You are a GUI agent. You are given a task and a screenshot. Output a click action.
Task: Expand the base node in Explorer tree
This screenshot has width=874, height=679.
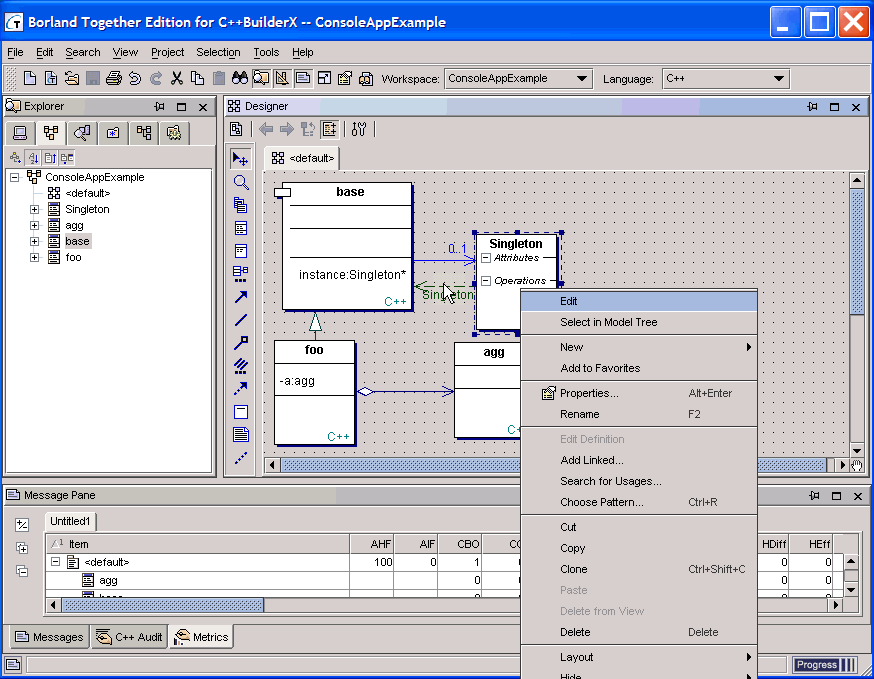coord(35,241)
